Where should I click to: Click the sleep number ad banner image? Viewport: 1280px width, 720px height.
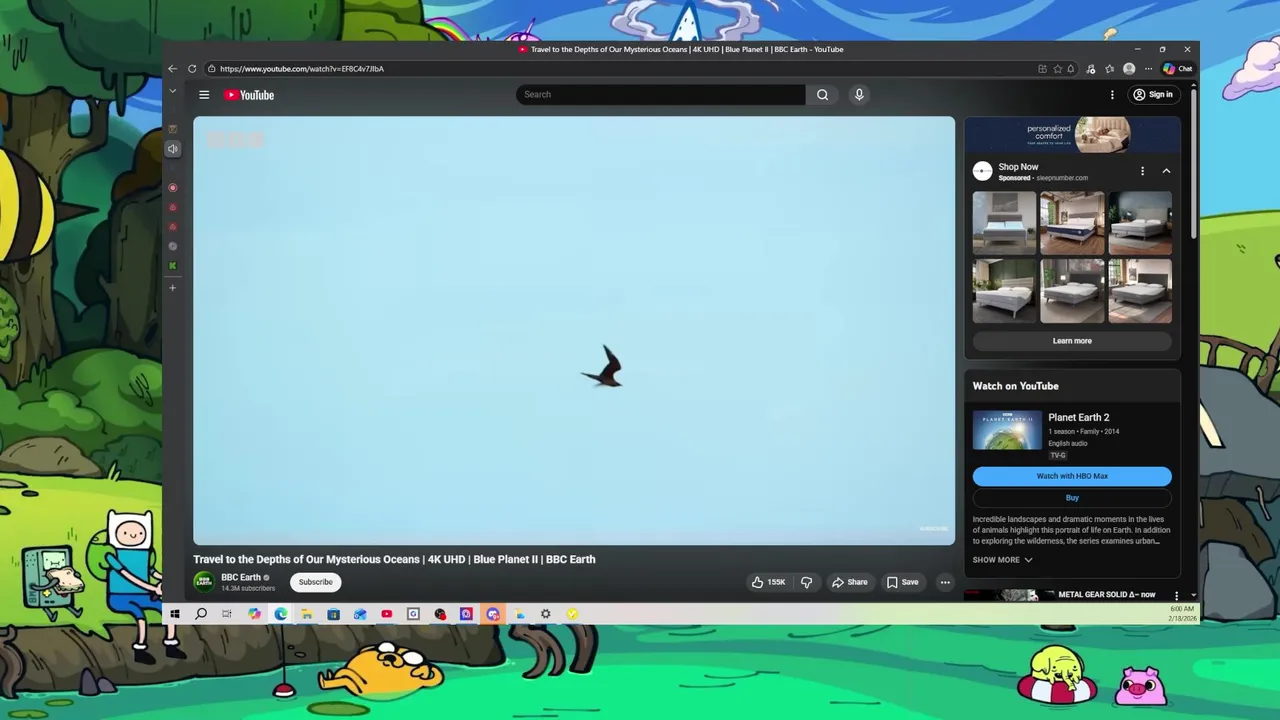(1072, 134)
